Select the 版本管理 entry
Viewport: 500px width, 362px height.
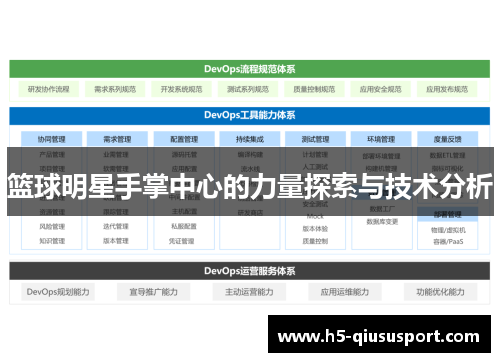click(x=116, y=241)
